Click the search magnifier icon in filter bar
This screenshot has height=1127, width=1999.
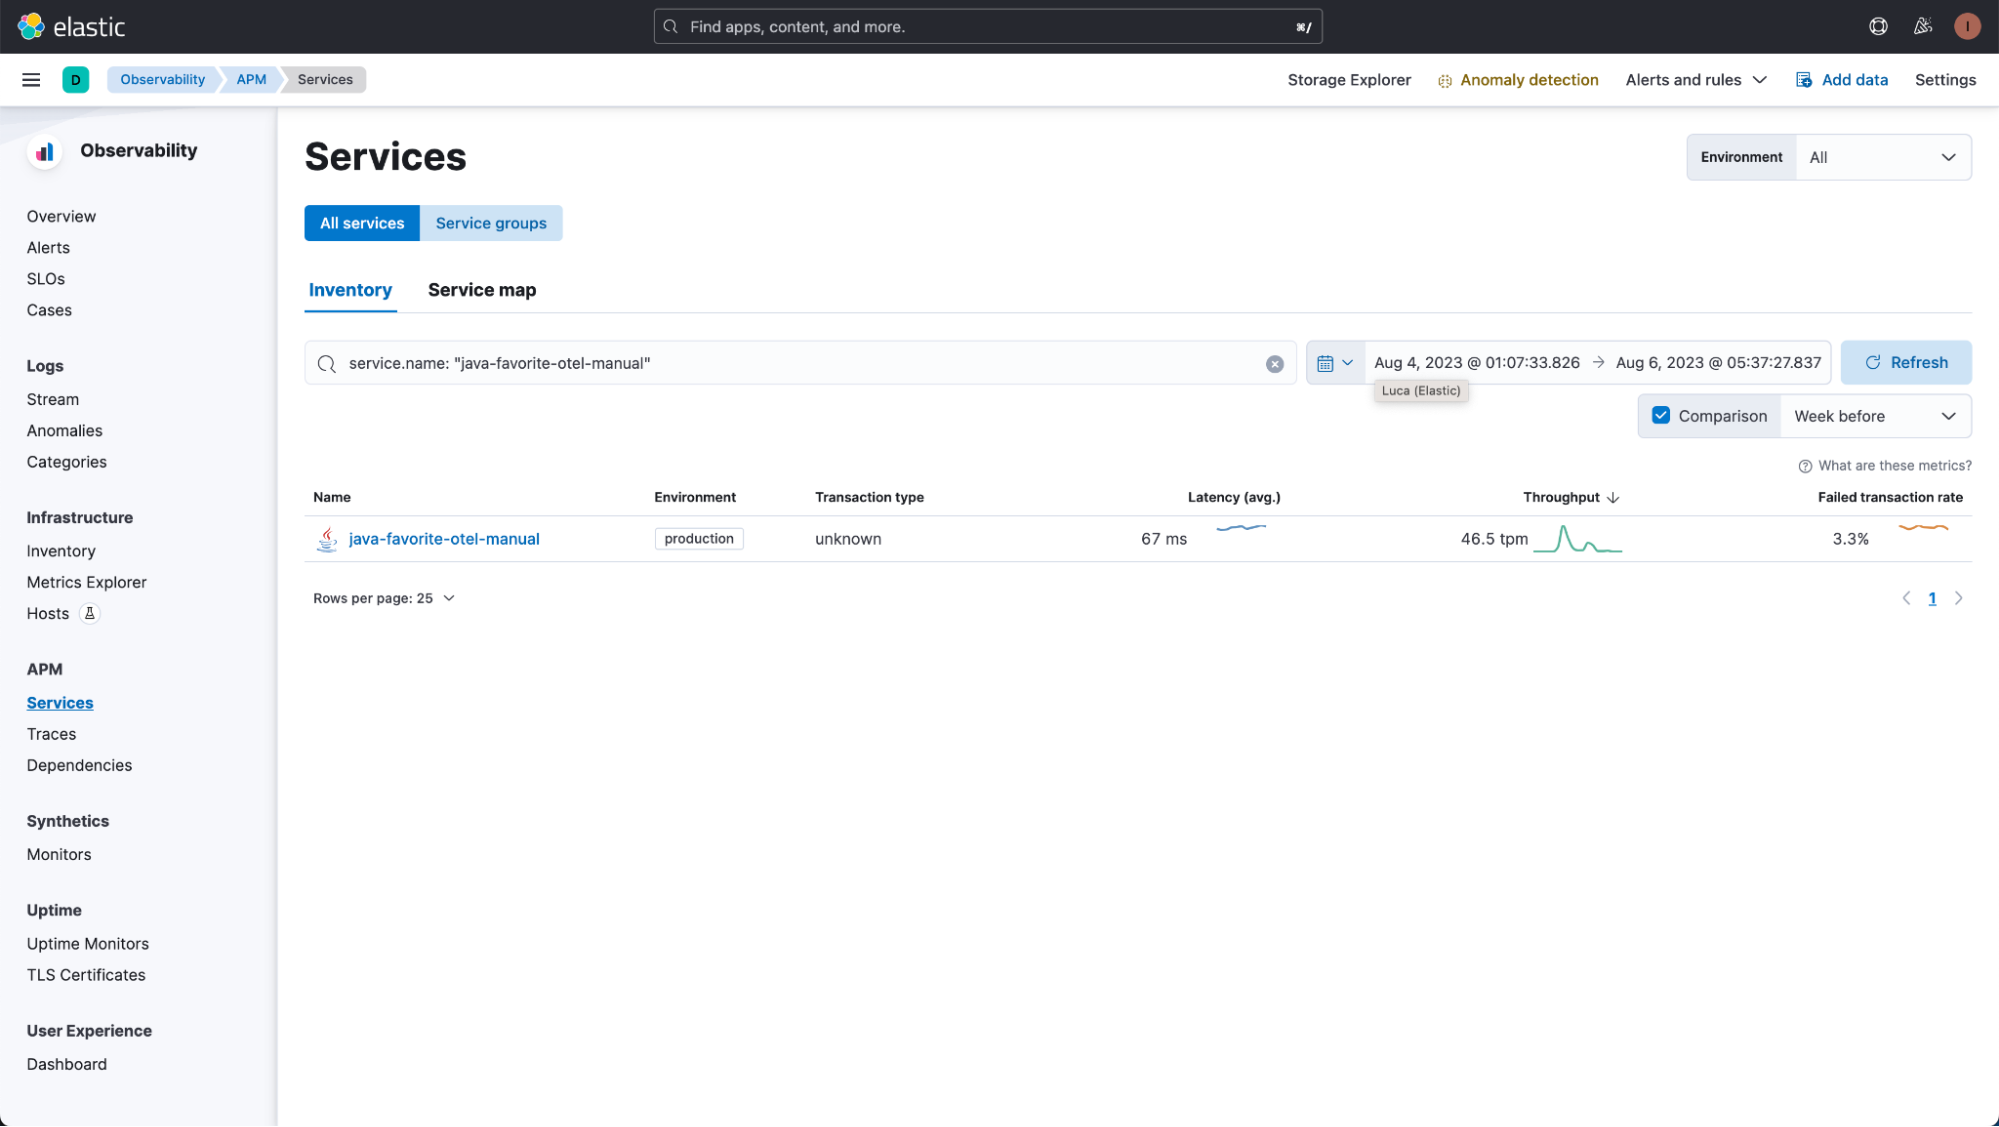click(x=325, y=362)
